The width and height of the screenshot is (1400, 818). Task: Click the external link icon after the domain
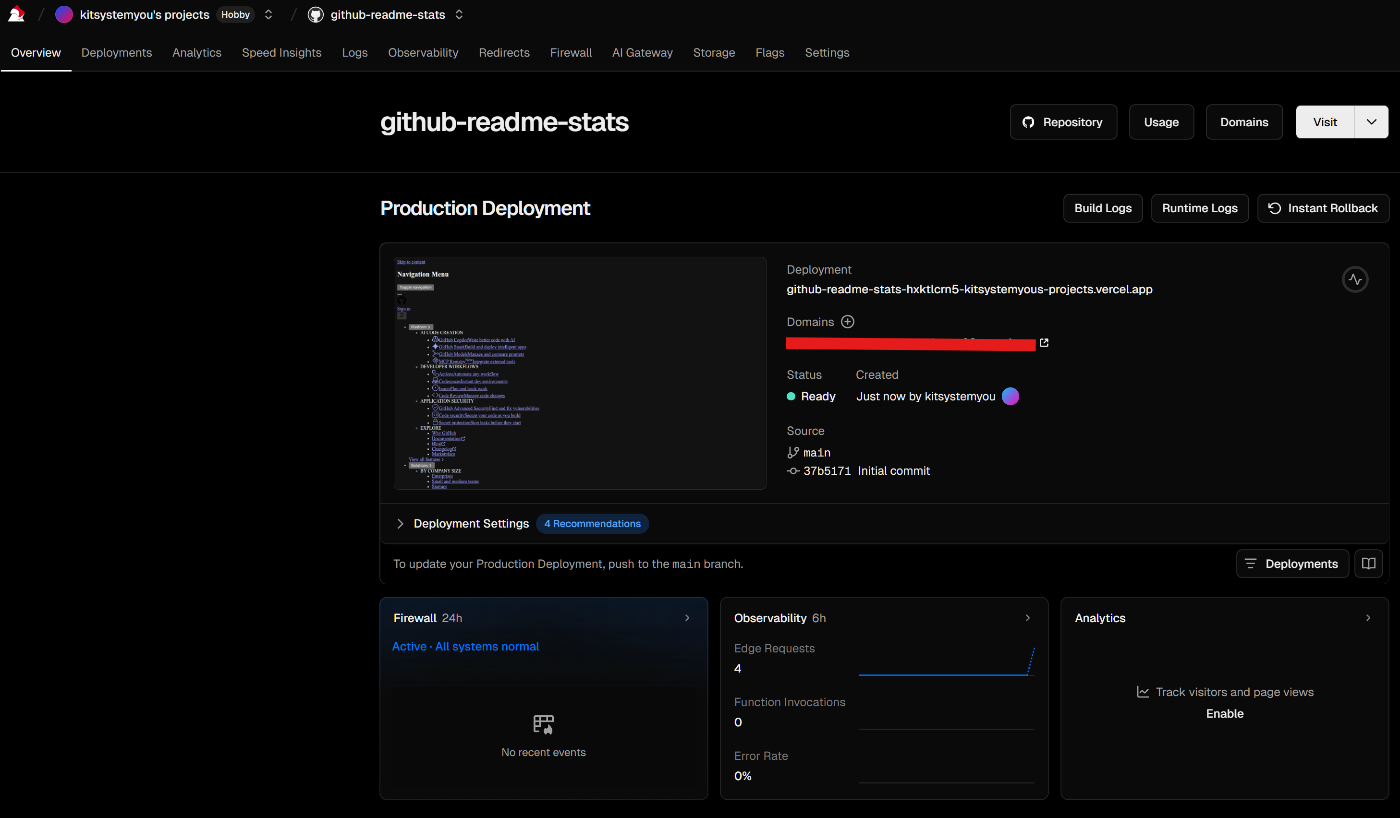tap(1044, 343)
